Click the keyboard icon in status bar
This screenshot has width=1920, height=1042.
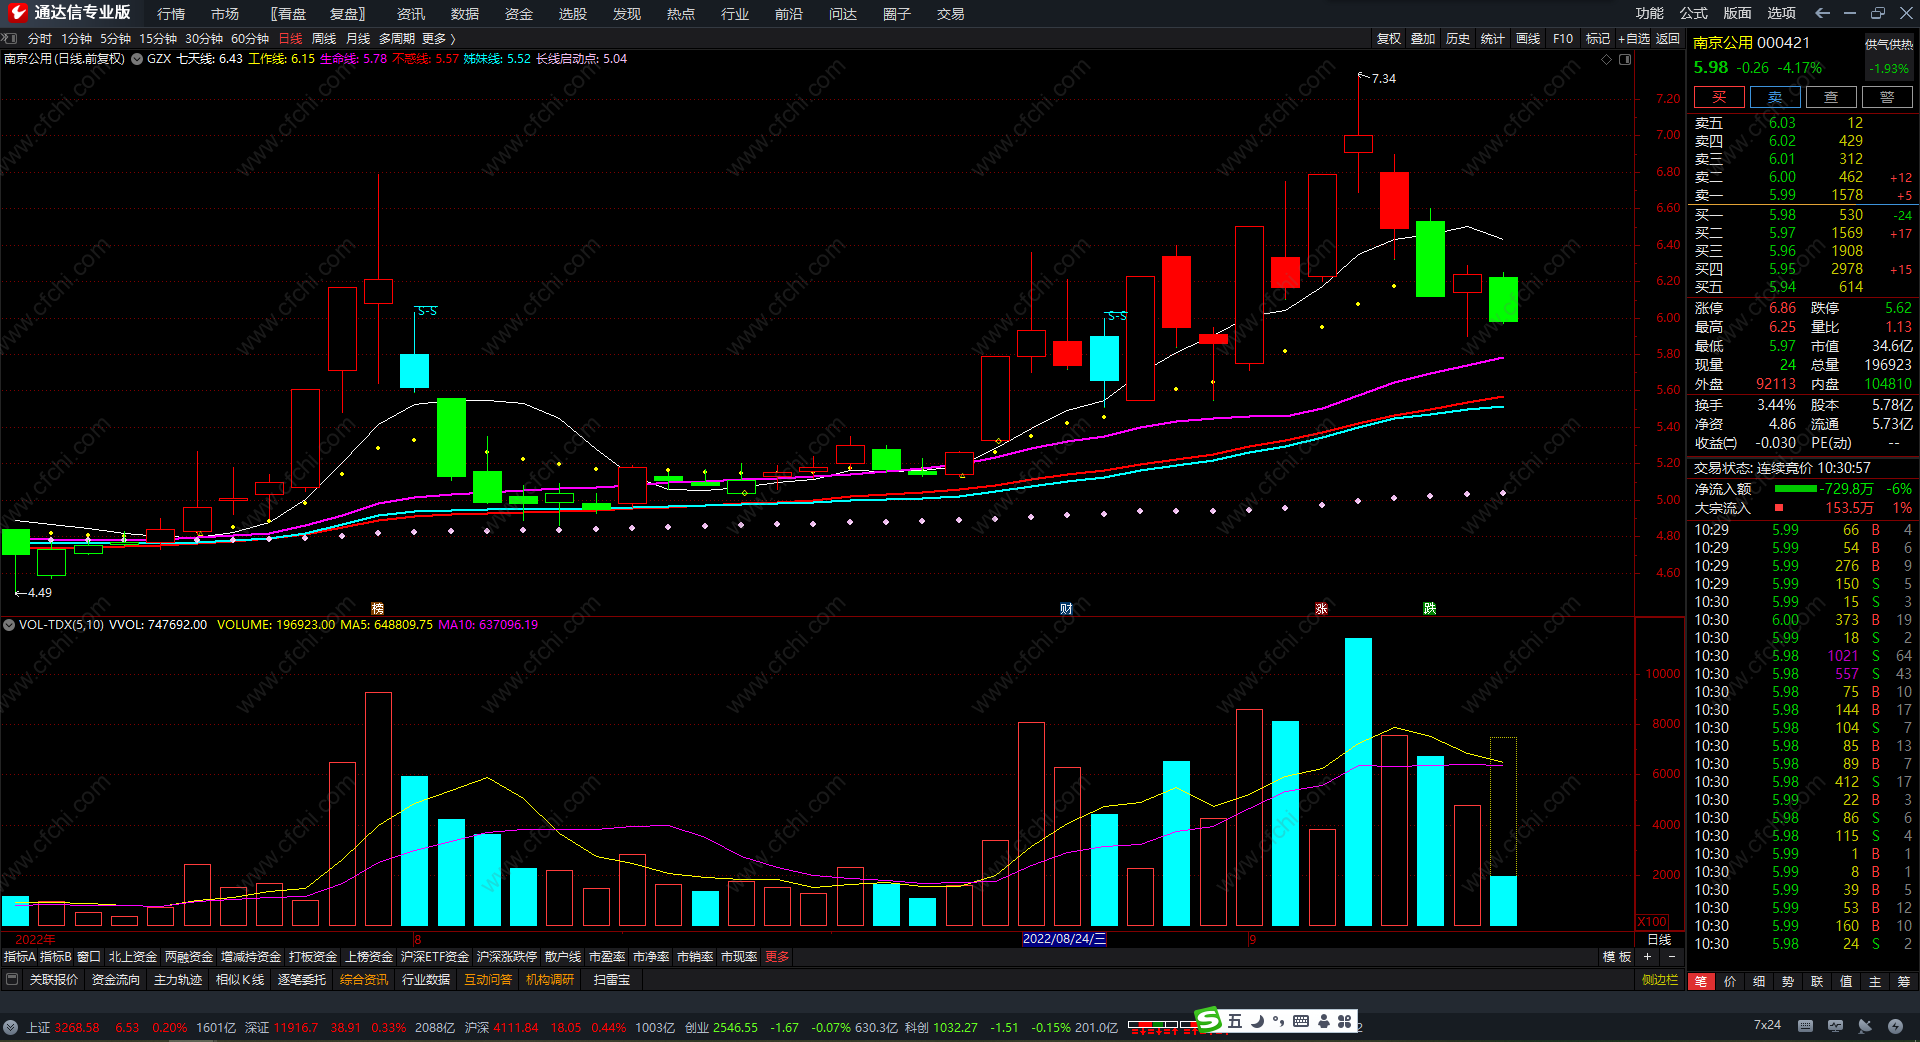click(1805, 1026)
